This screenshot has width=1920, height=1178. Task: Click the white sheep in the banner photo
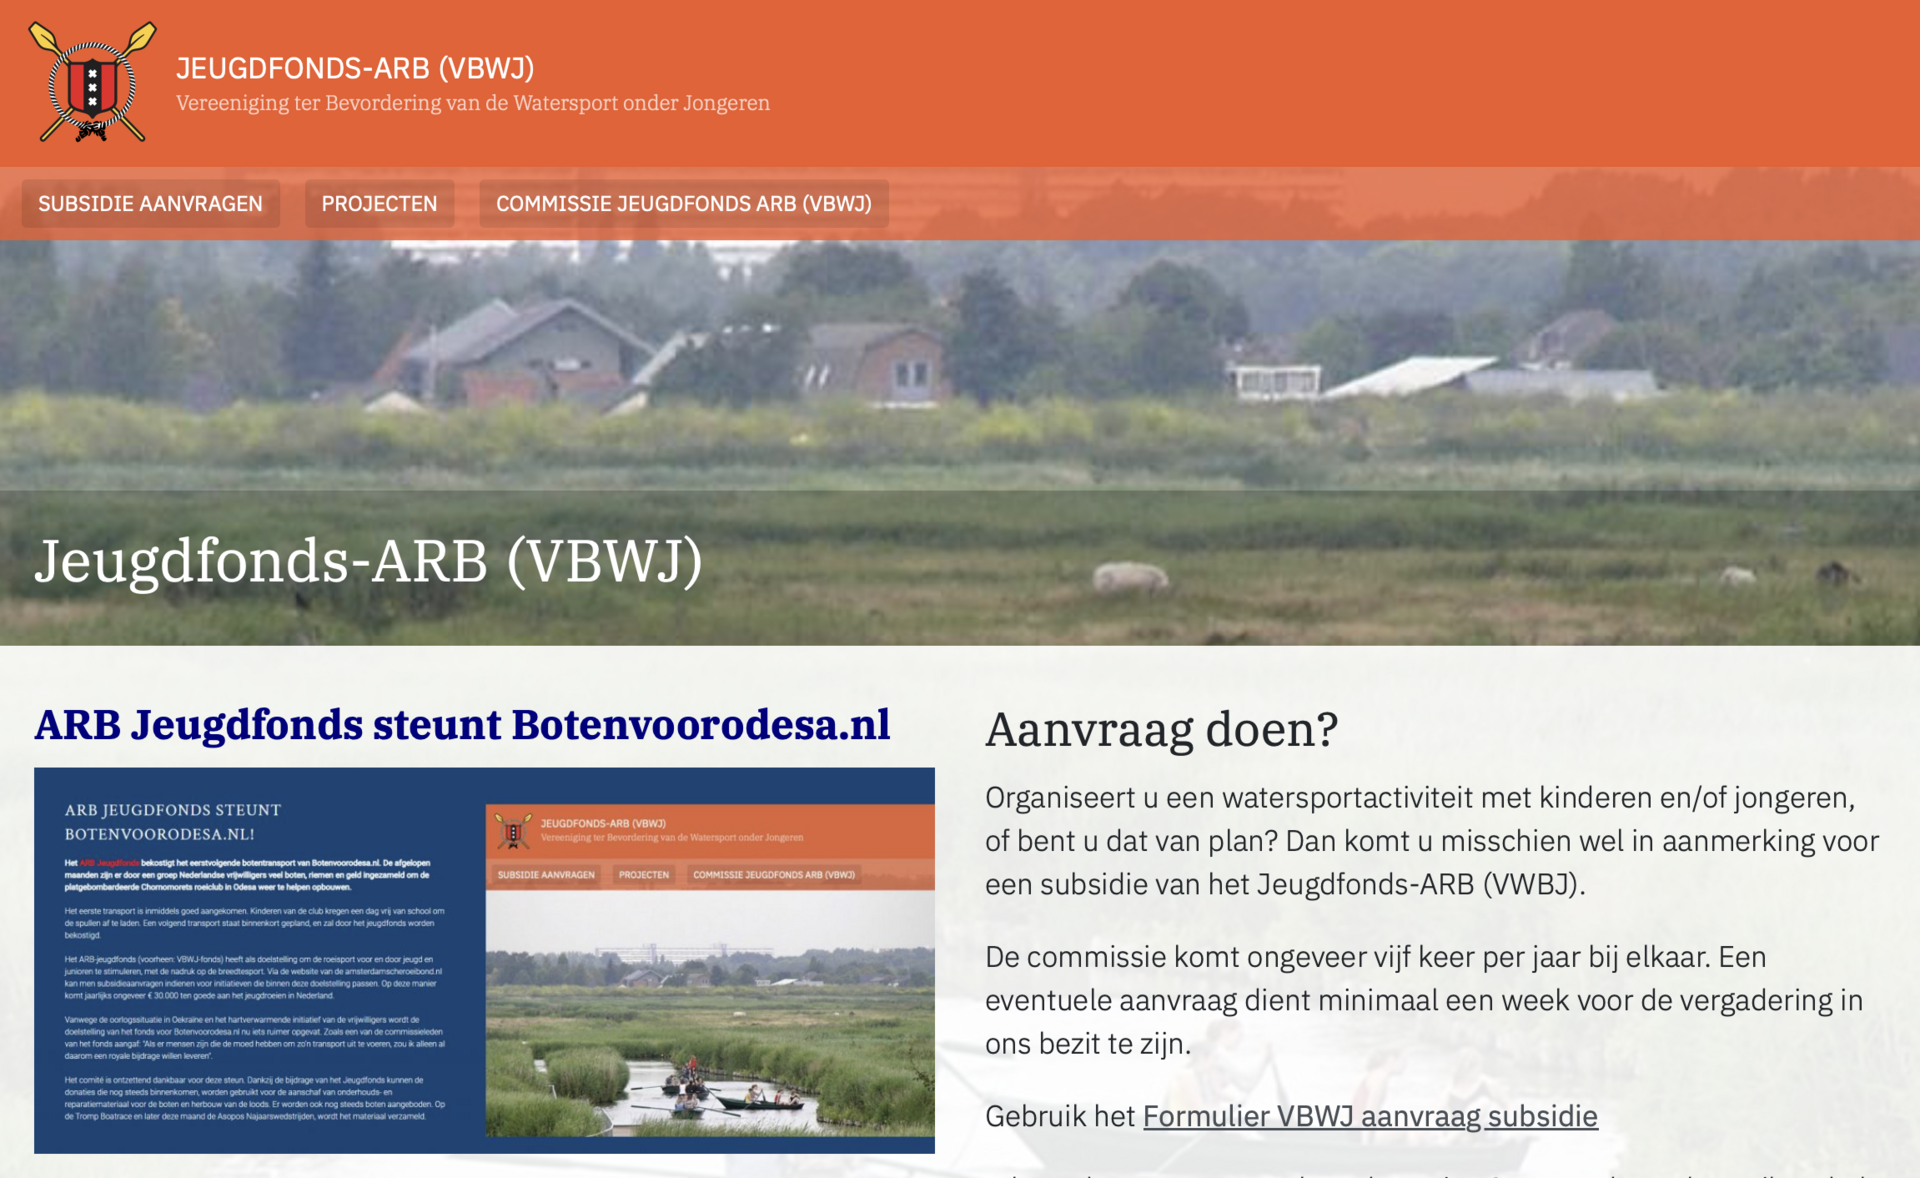coord(1130,577)
